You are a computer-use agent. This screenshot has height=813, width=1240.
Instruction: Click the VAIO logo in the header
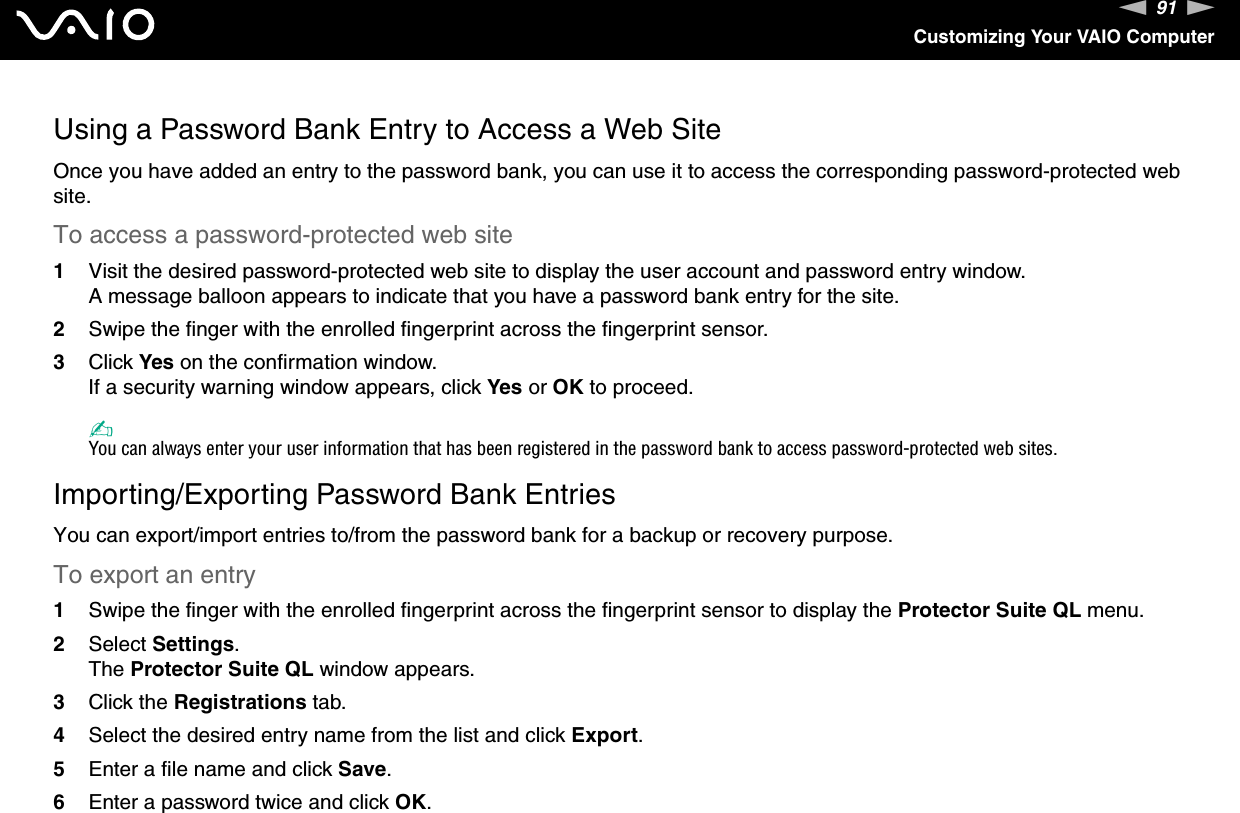[x=92, y=26]
